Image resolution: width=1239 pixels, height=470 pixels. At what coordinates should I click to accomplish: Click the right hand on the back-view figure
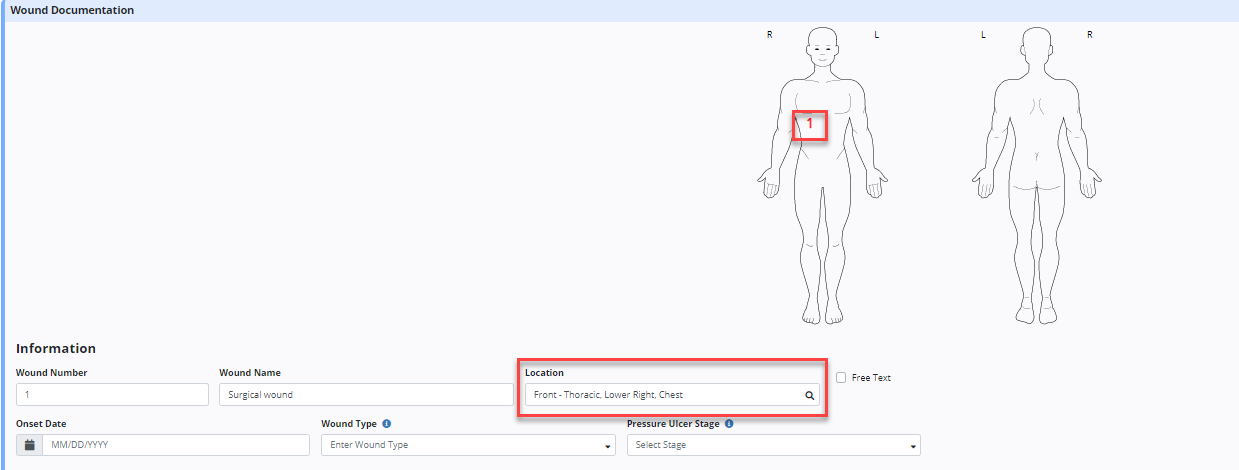pos(1092,186)
